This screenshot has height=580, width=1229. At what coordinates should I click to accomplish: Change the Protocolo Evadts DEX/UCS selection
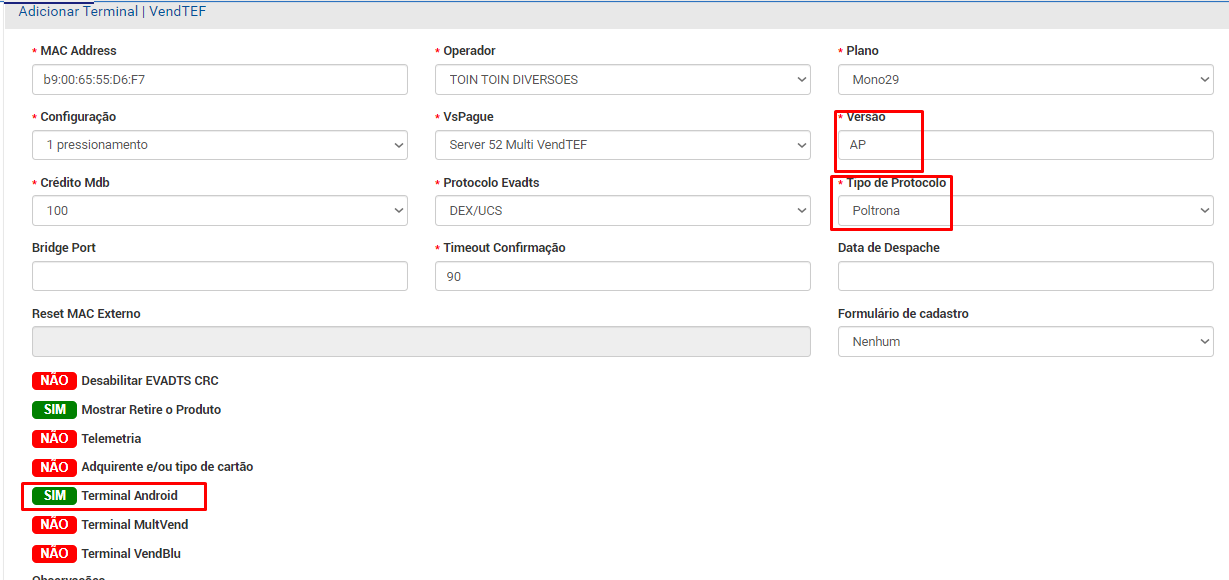pyautogui.click(x=623, y=211)
